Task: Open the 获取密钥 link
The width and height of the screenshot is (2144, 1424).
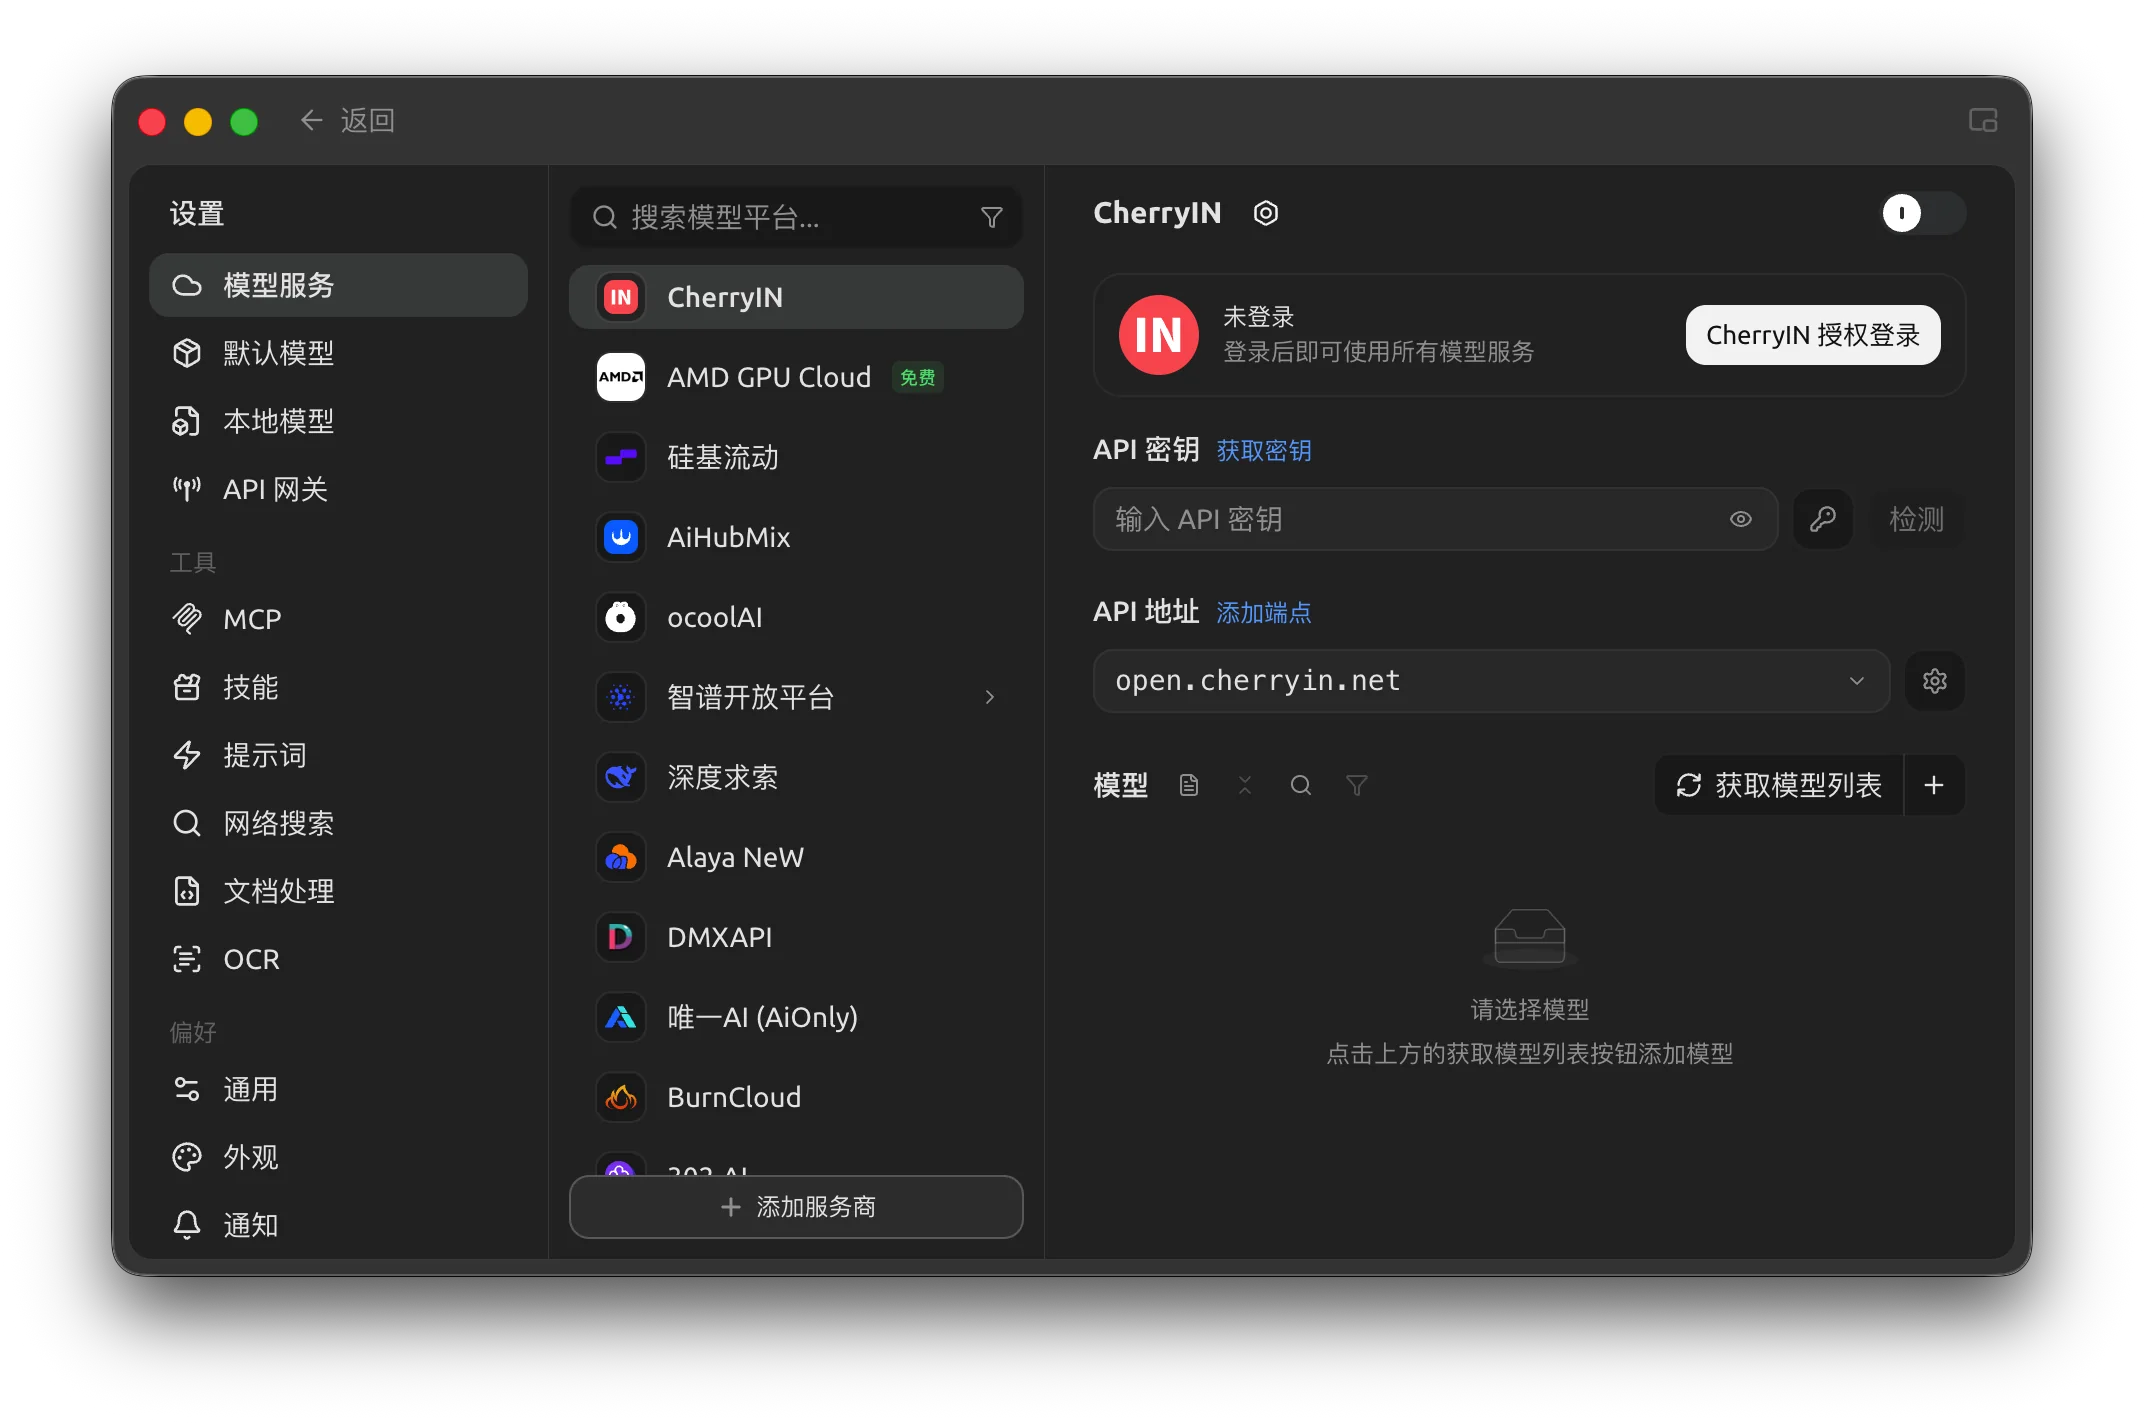Action: point(1263,451)
